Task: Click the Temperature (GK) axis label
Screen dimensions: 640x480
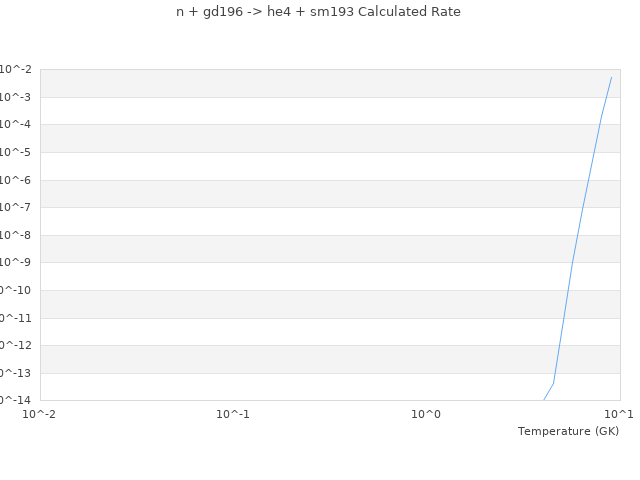Action: 568,431
